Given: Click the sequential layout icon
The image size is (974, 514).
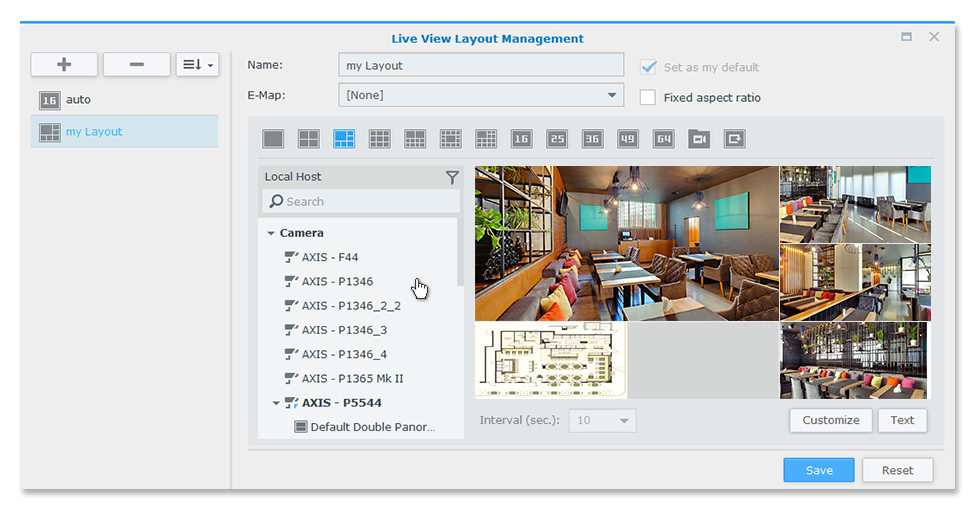Looking at the screenshot, I should tap(735, 139).
